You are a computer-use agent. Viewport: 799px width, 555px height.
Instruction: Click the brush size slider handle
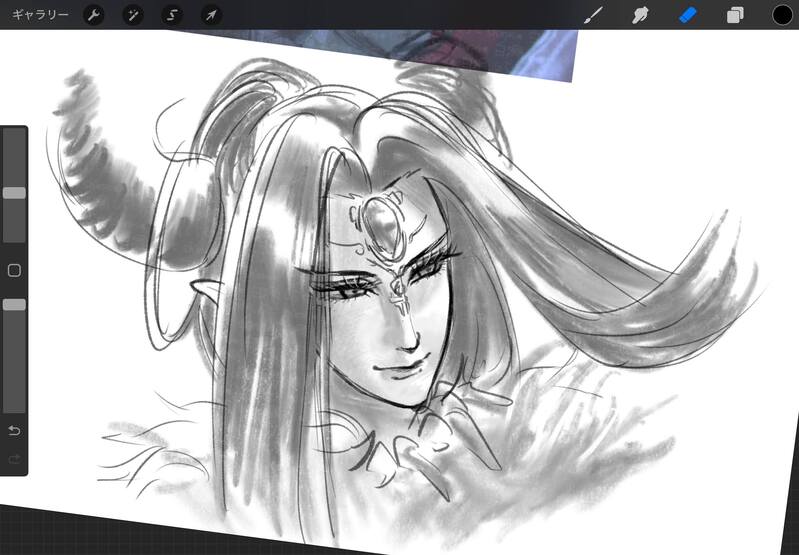[x=14, y=193]
